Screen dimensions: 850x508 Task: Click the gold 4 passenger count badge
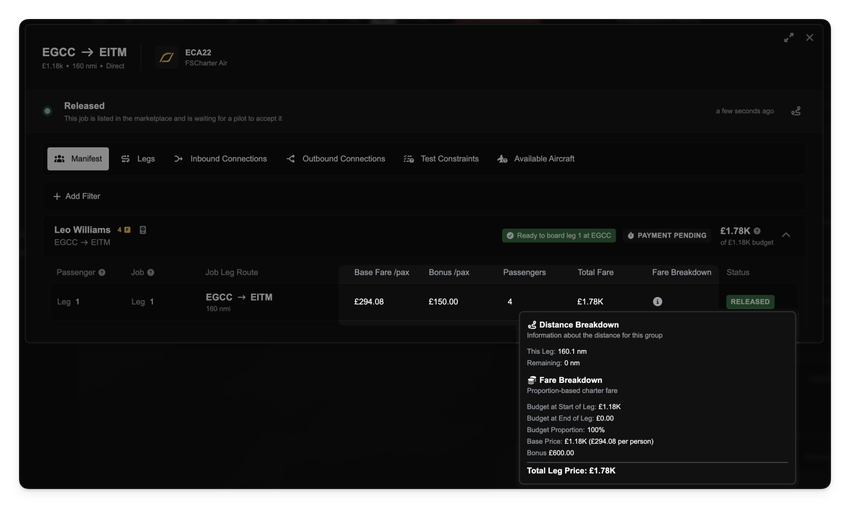[x=123, y=230]
